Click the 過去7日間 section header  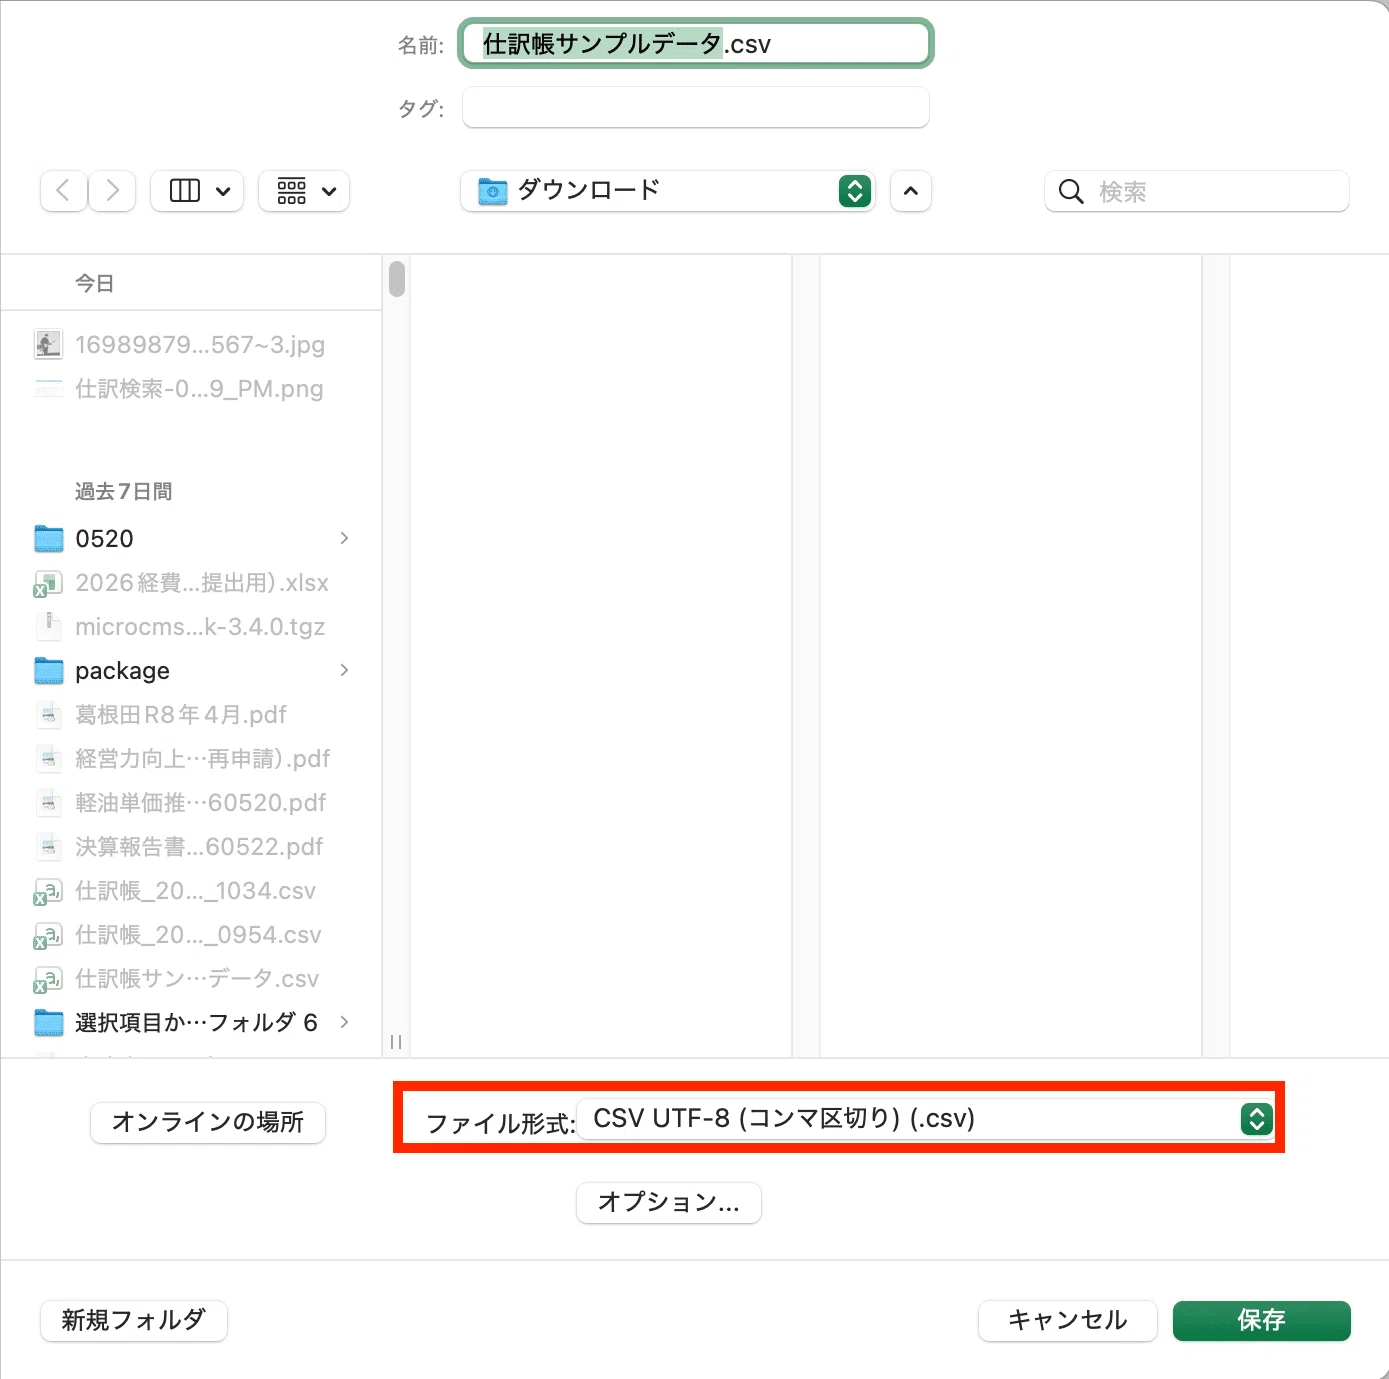click(x=124, y=492)
